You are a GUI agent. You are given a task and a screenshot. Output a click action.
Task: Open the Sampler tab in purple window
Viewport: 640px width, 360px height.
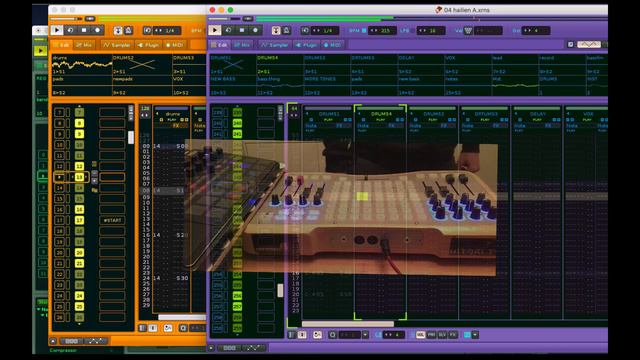(275, 45)
